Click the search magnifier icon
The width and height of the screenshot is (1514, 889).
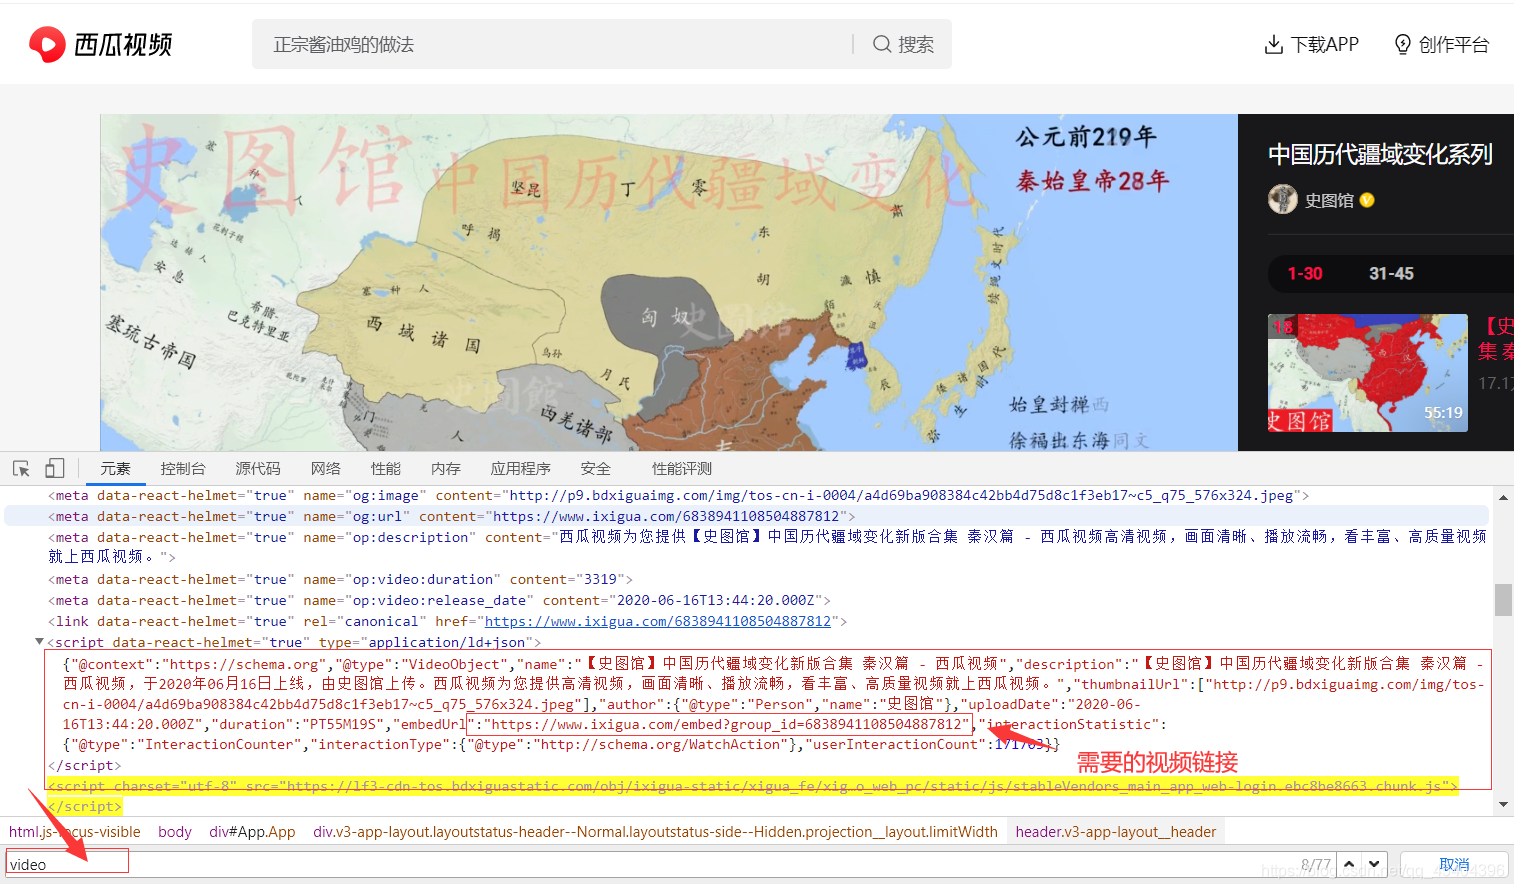[x=882, y=44]
